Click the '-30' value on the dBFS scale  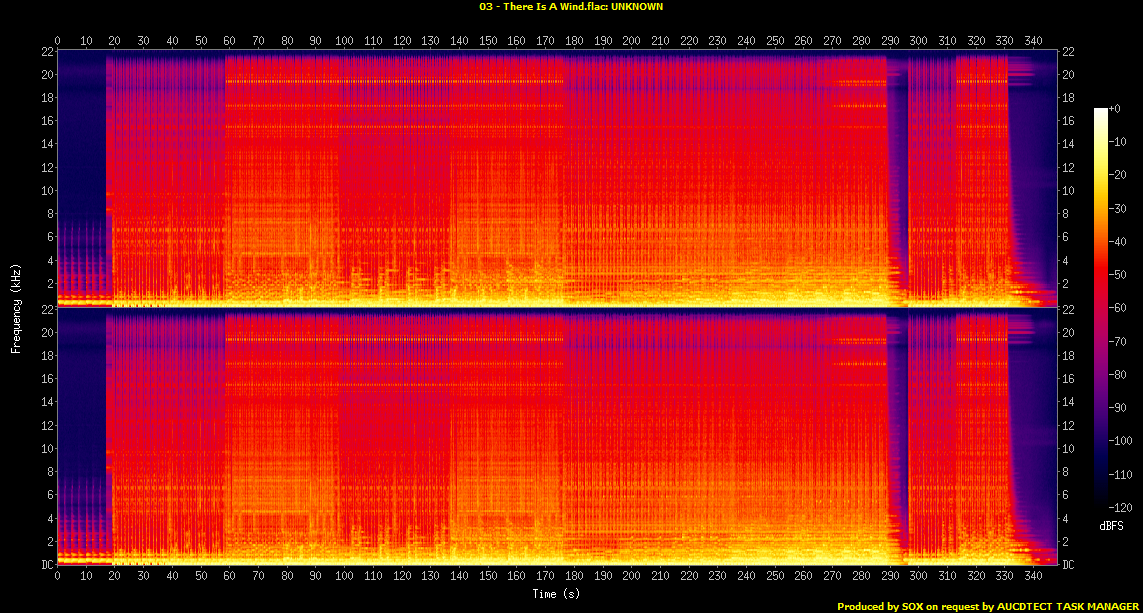pyautogui.click(x=1120, y=206)
